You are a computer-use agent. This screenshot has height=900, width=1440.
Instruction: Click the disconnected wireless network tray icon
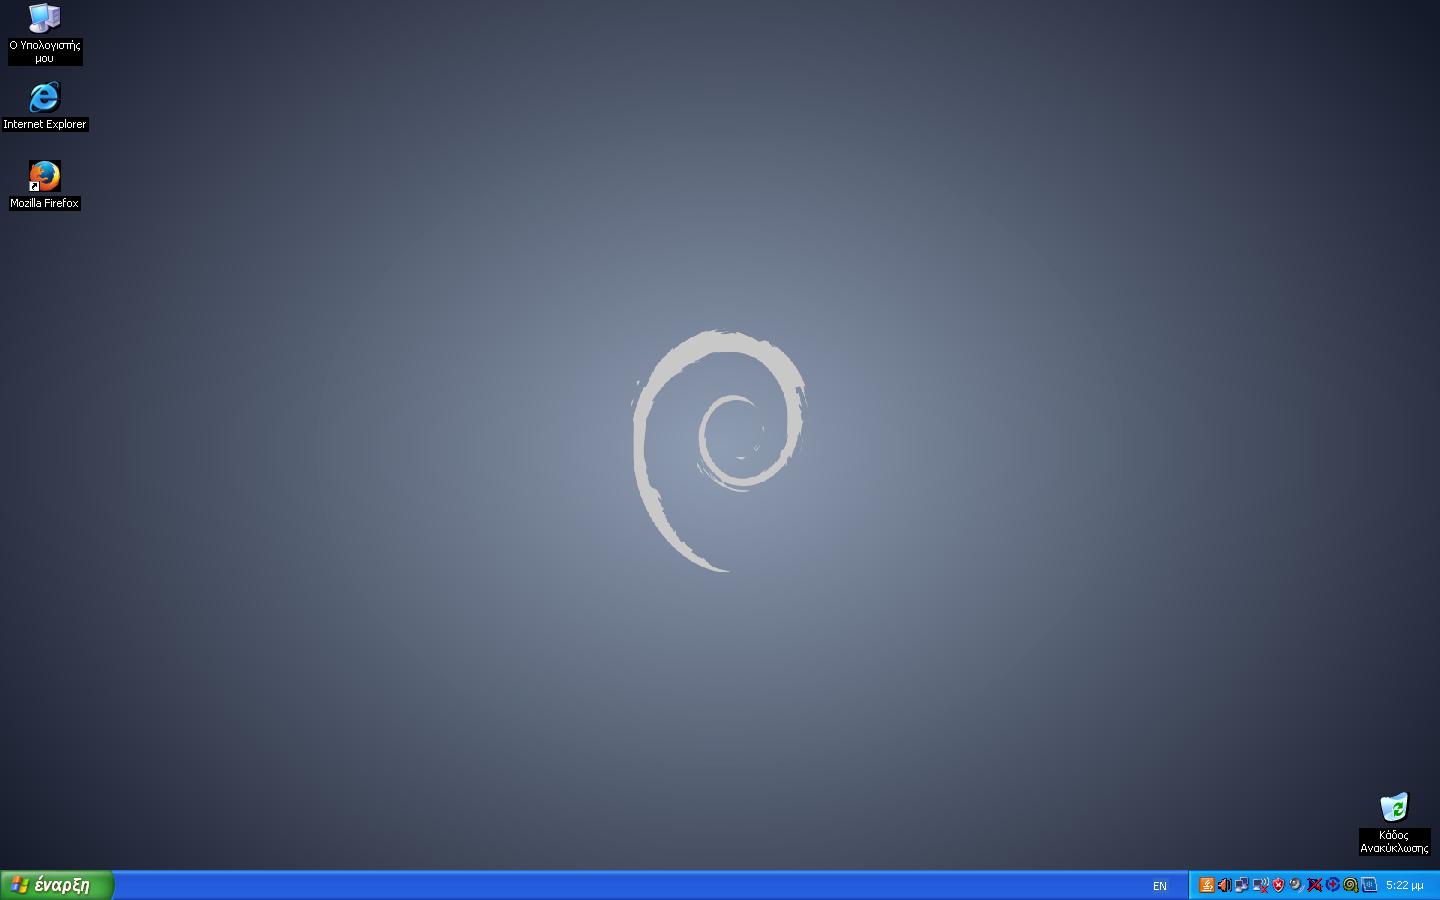click(1260, 885)
